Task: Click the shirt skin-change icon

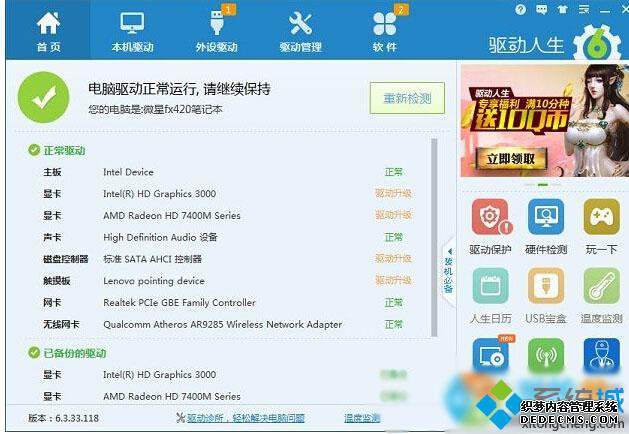Action: tap(562, 10)
